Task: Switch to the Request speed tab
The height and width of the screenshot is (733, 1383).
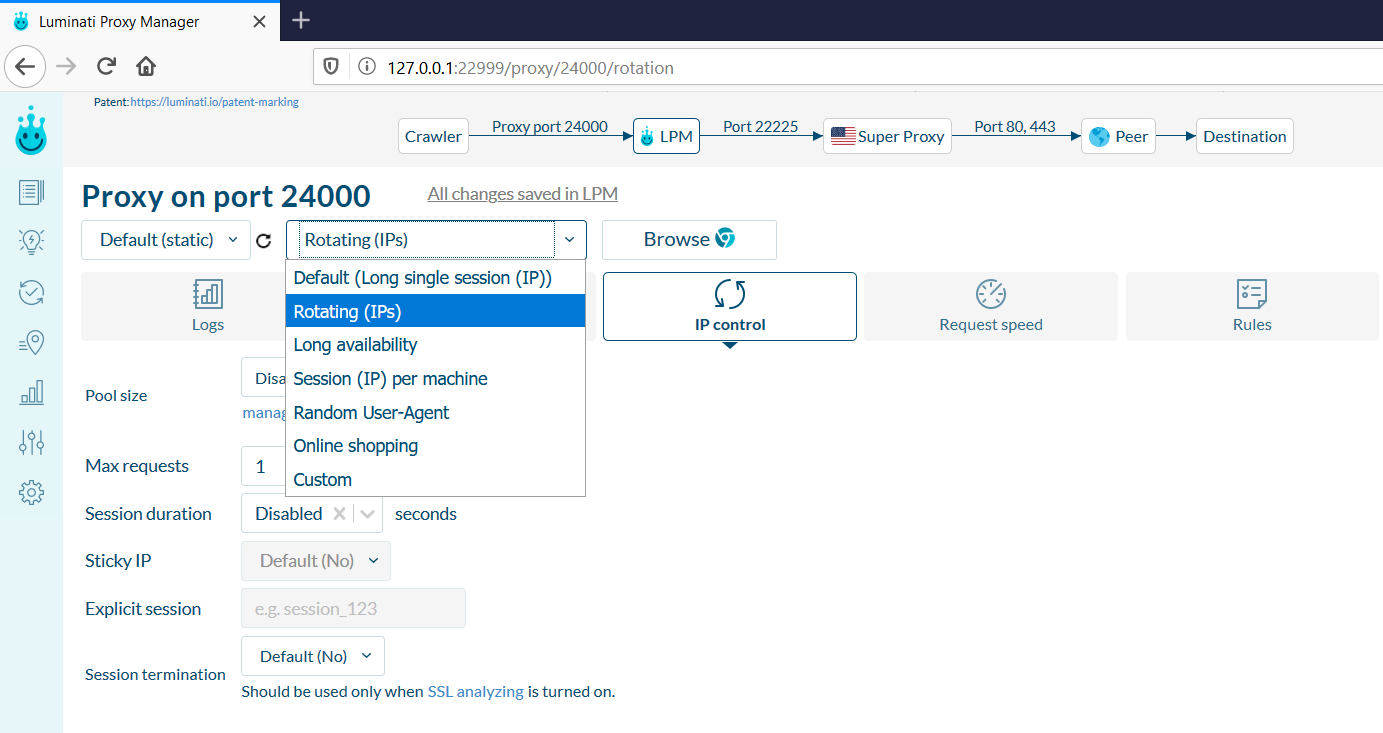Action: (991, 306)
